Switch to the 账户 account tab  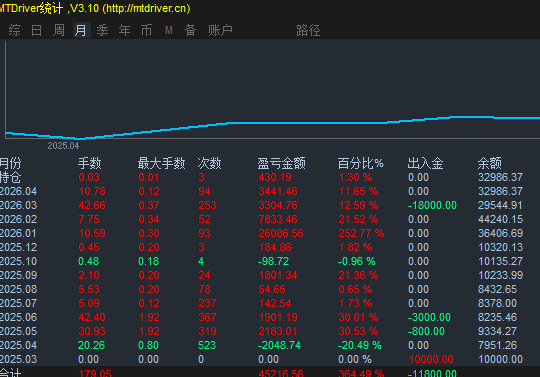tap(220, 30)
